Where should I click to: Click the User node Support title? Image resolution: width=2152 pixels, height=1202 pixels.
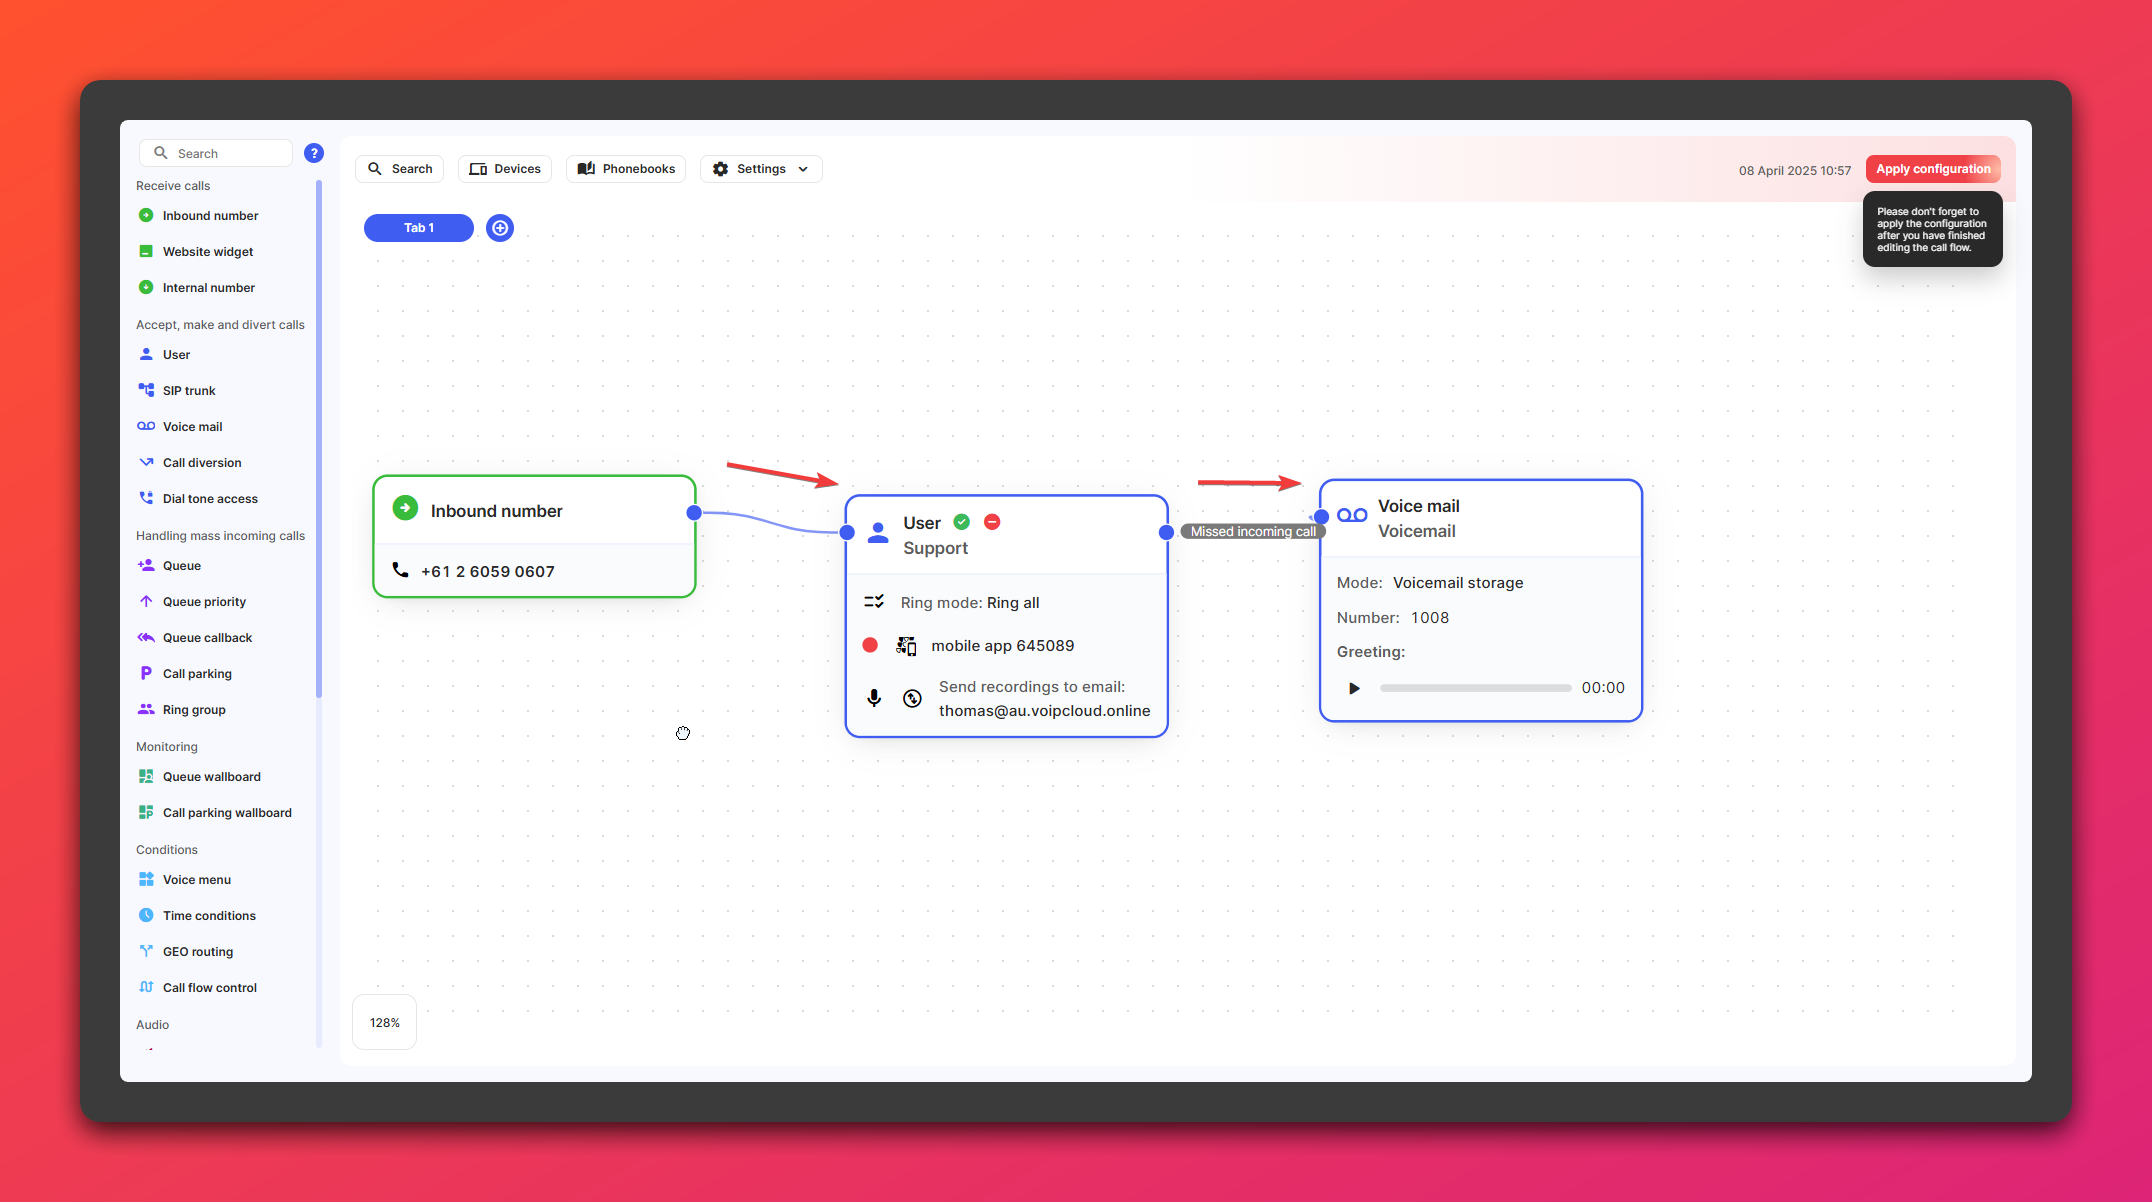tap(935, 548)
